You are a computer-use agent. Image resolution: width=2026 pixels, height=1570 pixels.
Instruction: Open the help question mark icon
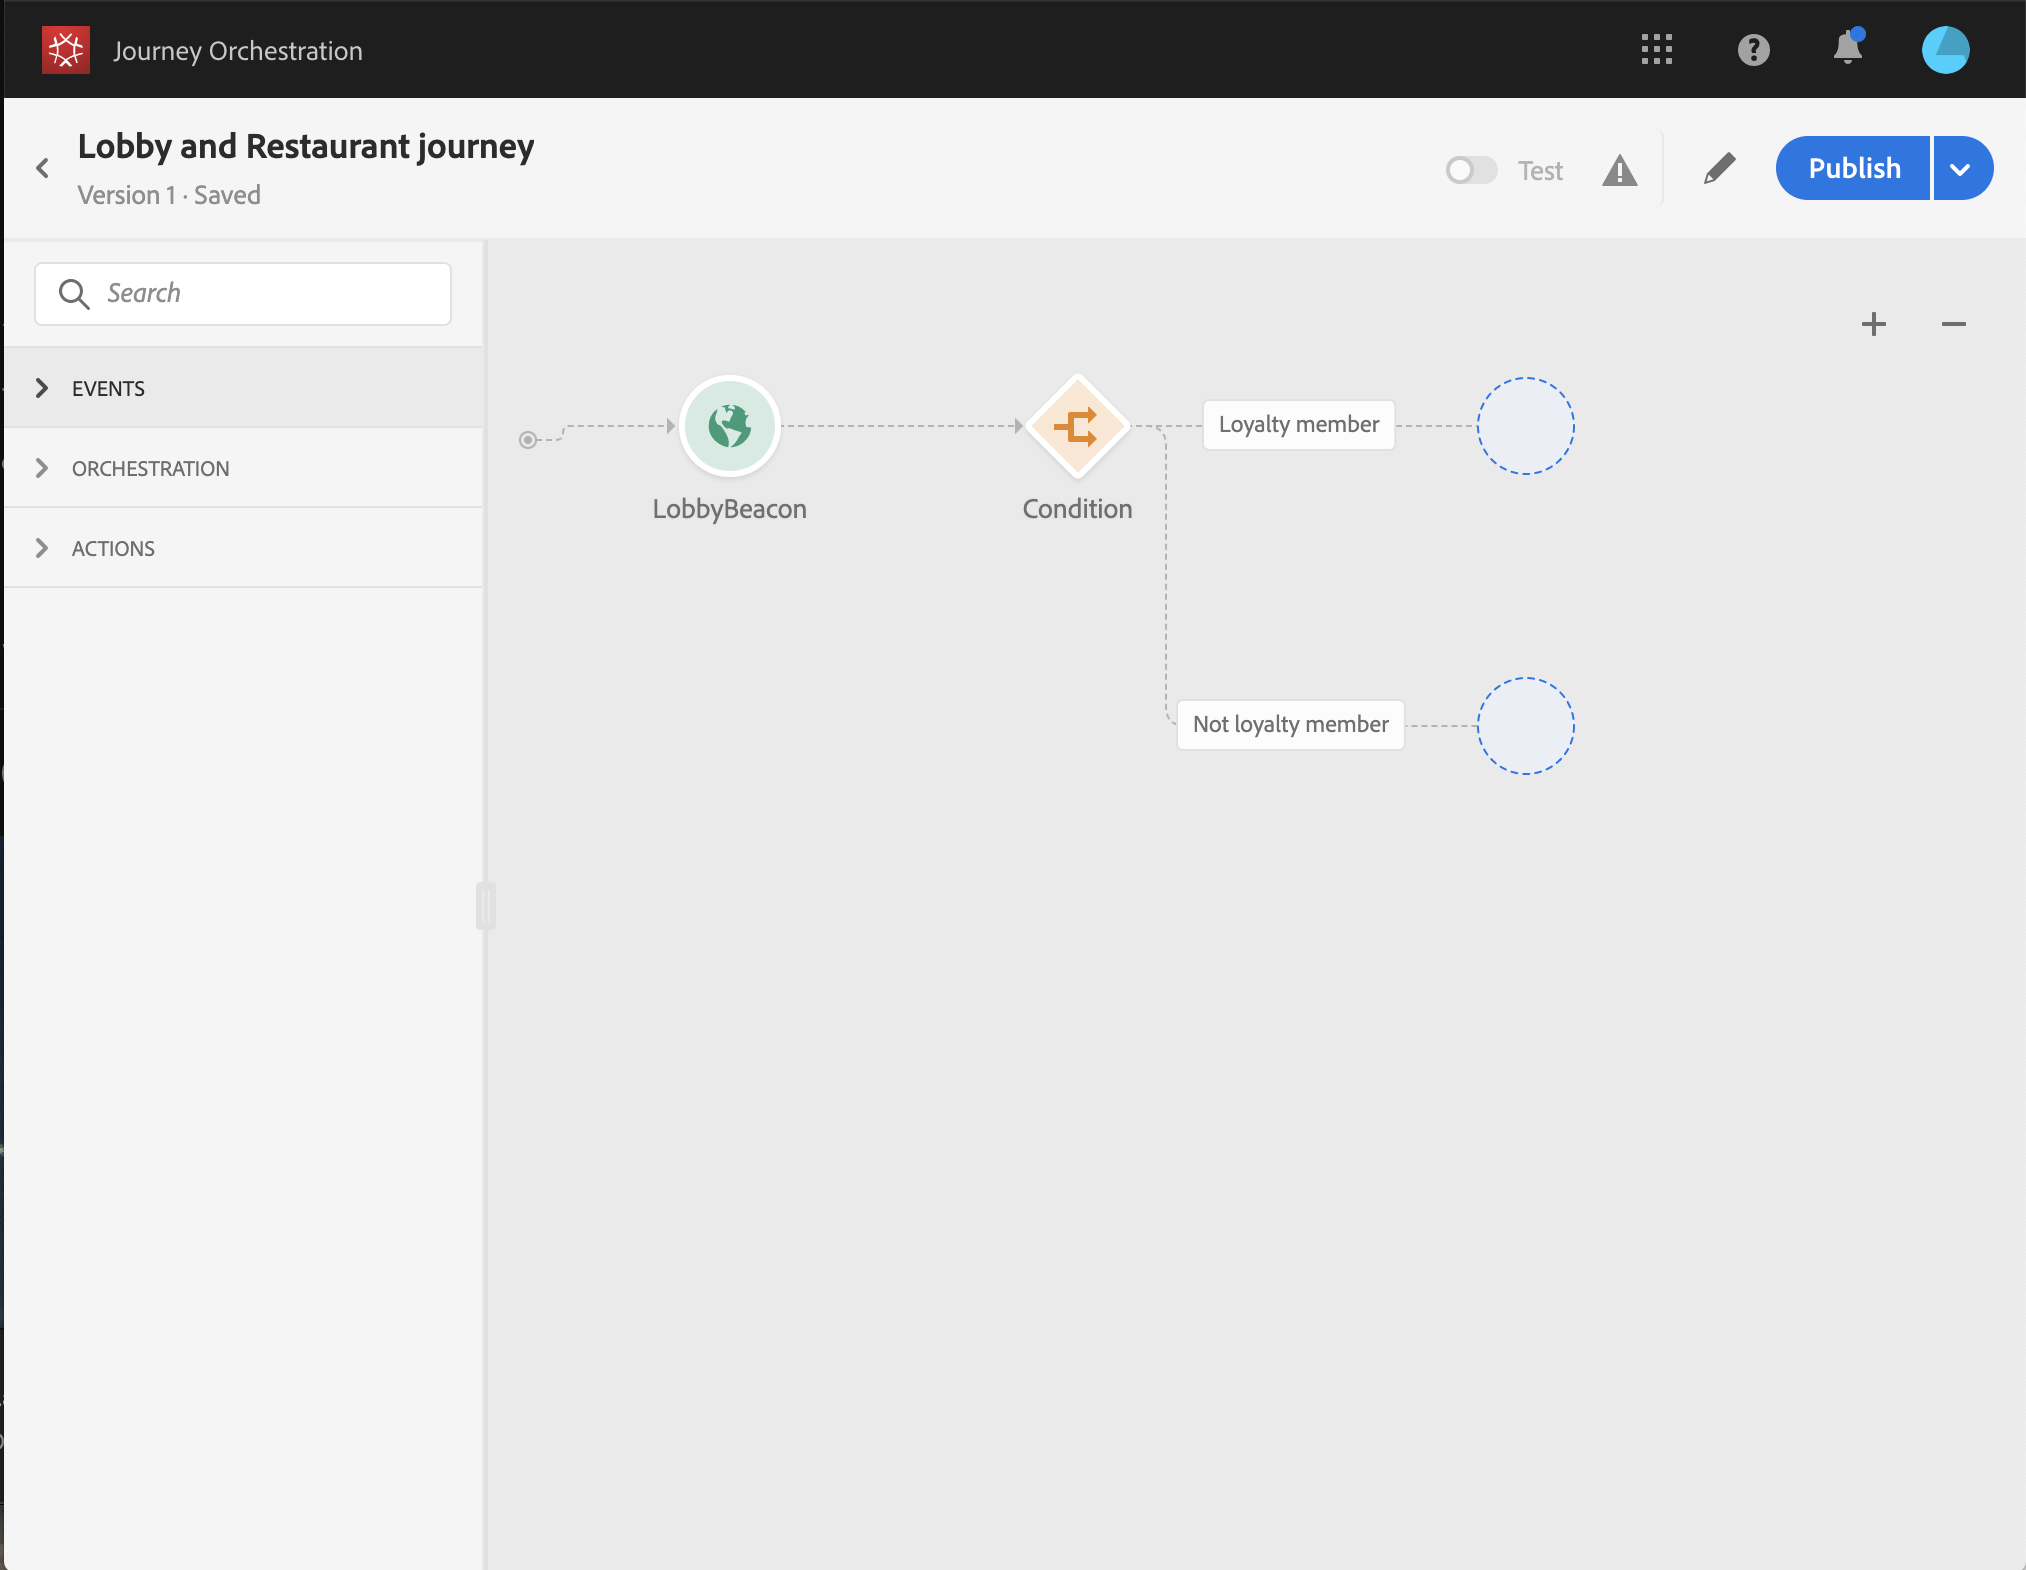(x=1753, y=50)
